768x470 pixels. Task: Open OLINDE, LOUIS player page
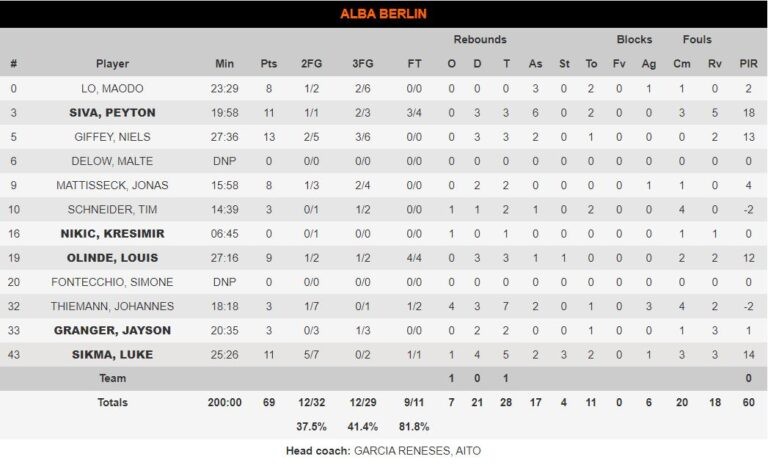tap(112, 258)
